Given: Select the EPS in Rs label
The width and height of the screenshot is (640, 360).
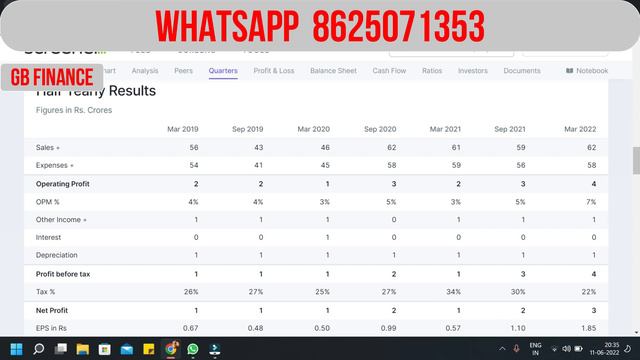Looking at the screenshot, I should tap(51, 328).
